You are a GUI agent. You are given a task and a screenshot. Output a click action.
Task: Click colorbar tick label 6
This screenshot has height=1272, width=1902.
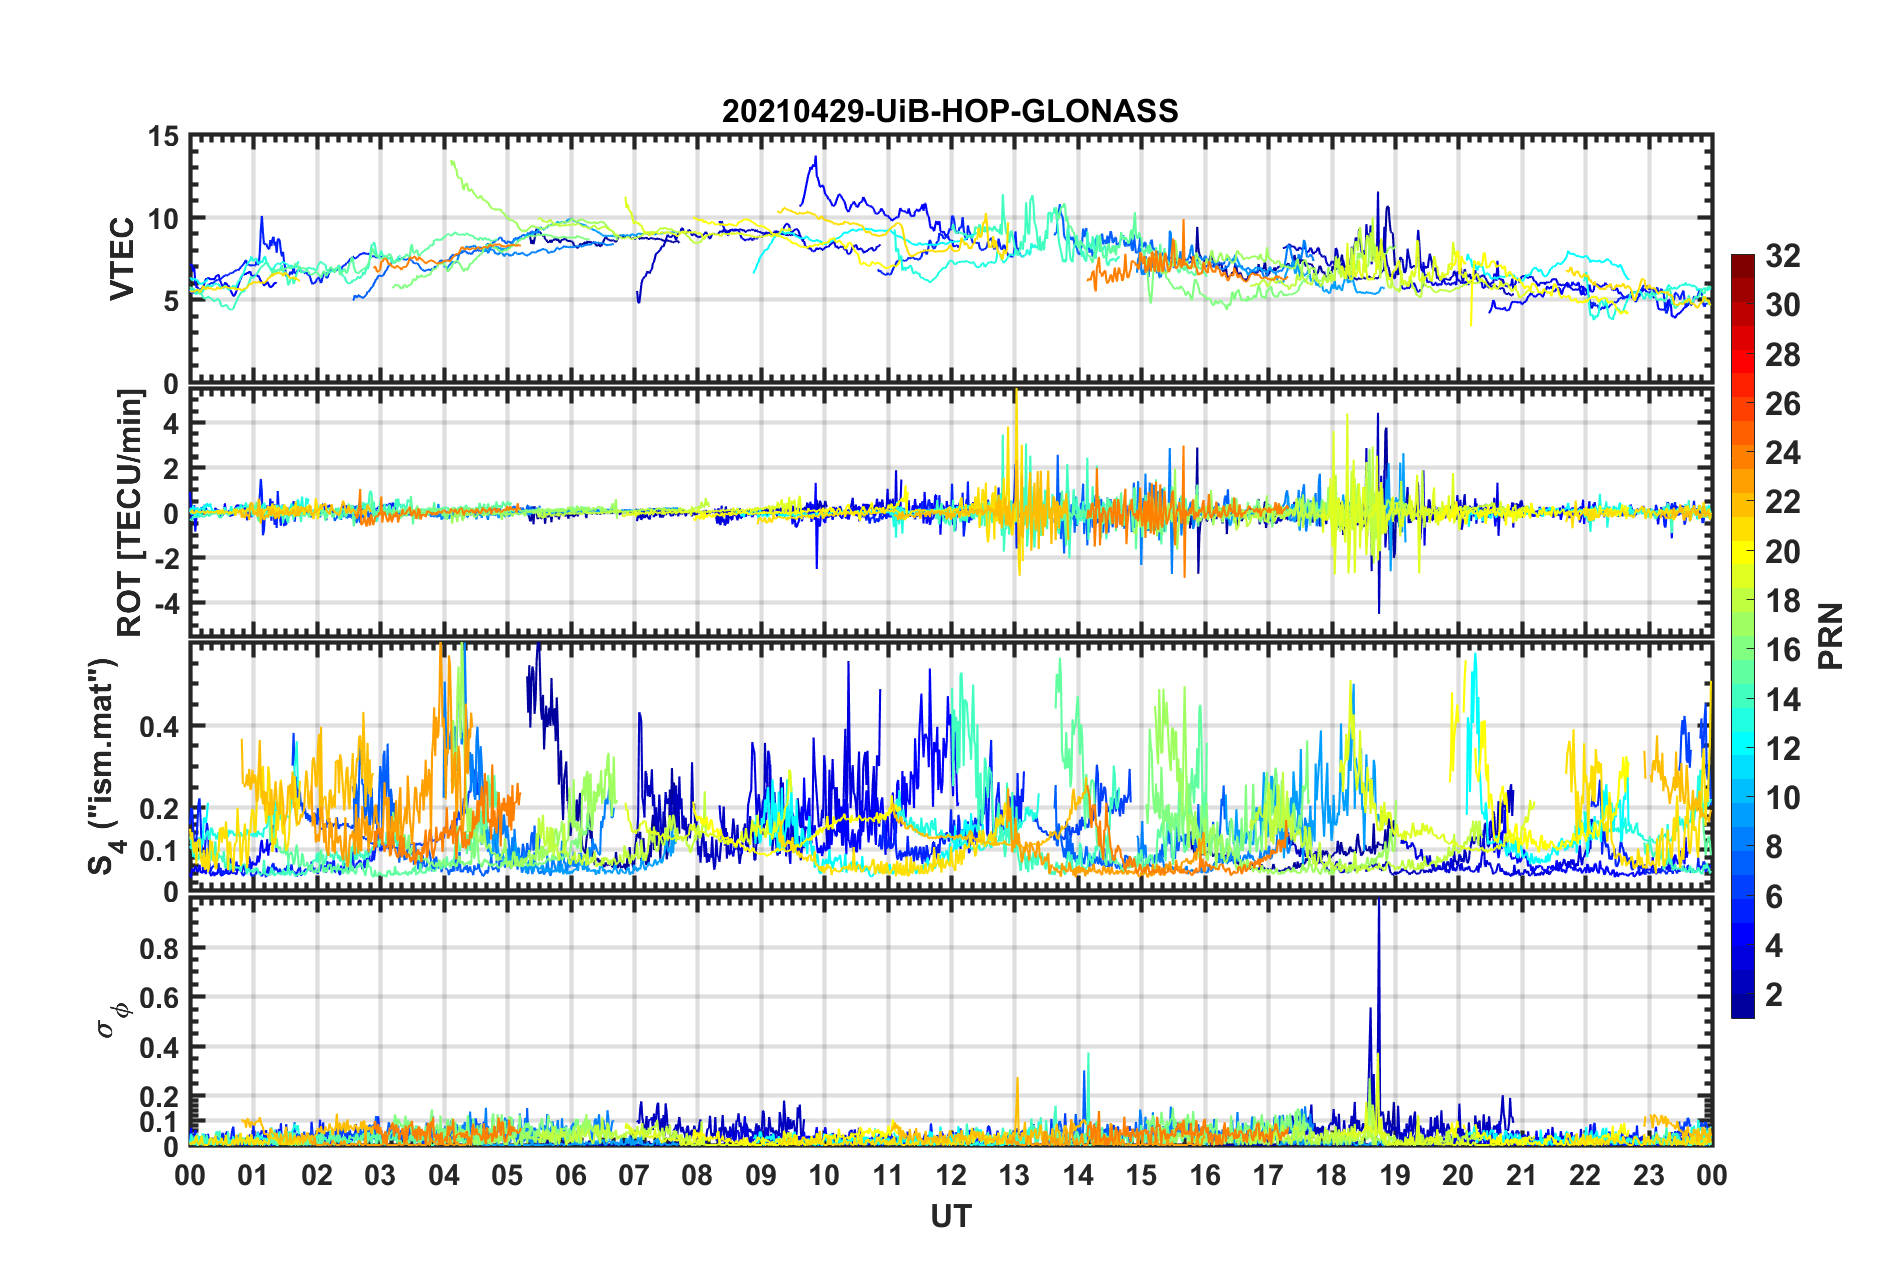point(1774,897)
